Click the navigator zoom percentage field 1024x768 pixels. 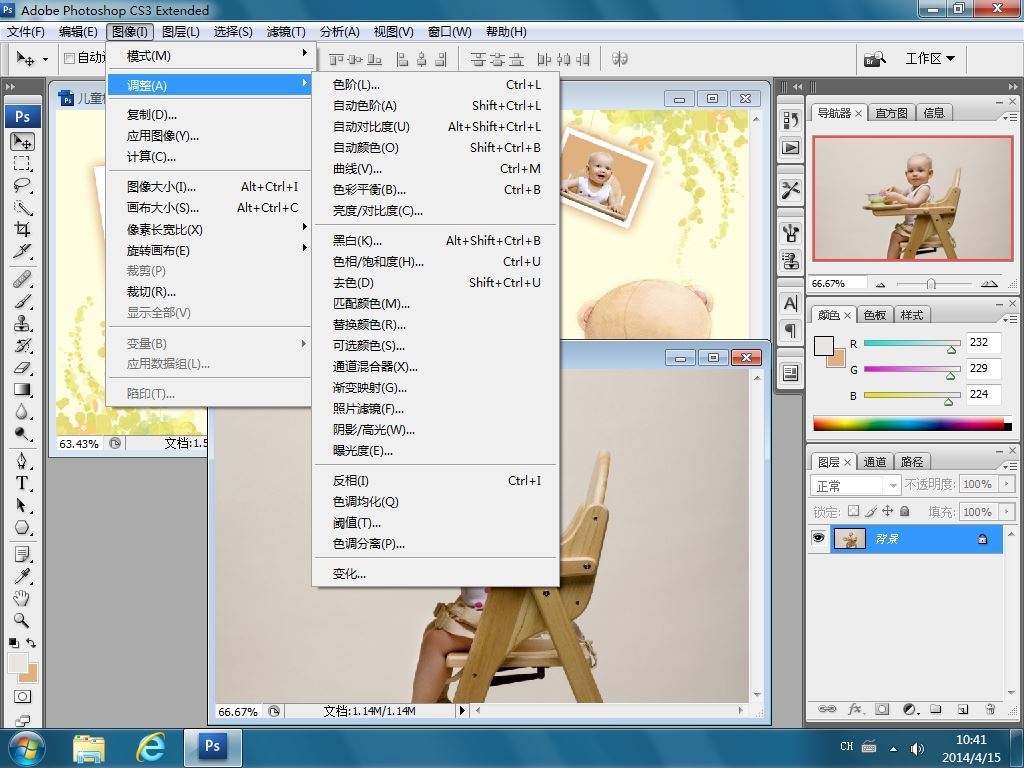point(838,283)
